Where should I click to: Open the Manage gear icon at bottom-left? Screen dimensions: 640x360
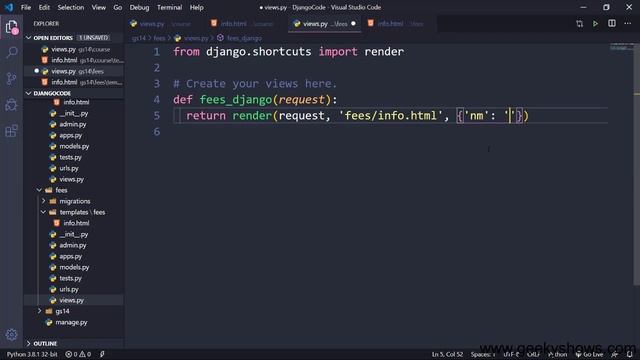pyautogui.click(x=11, y=335)
